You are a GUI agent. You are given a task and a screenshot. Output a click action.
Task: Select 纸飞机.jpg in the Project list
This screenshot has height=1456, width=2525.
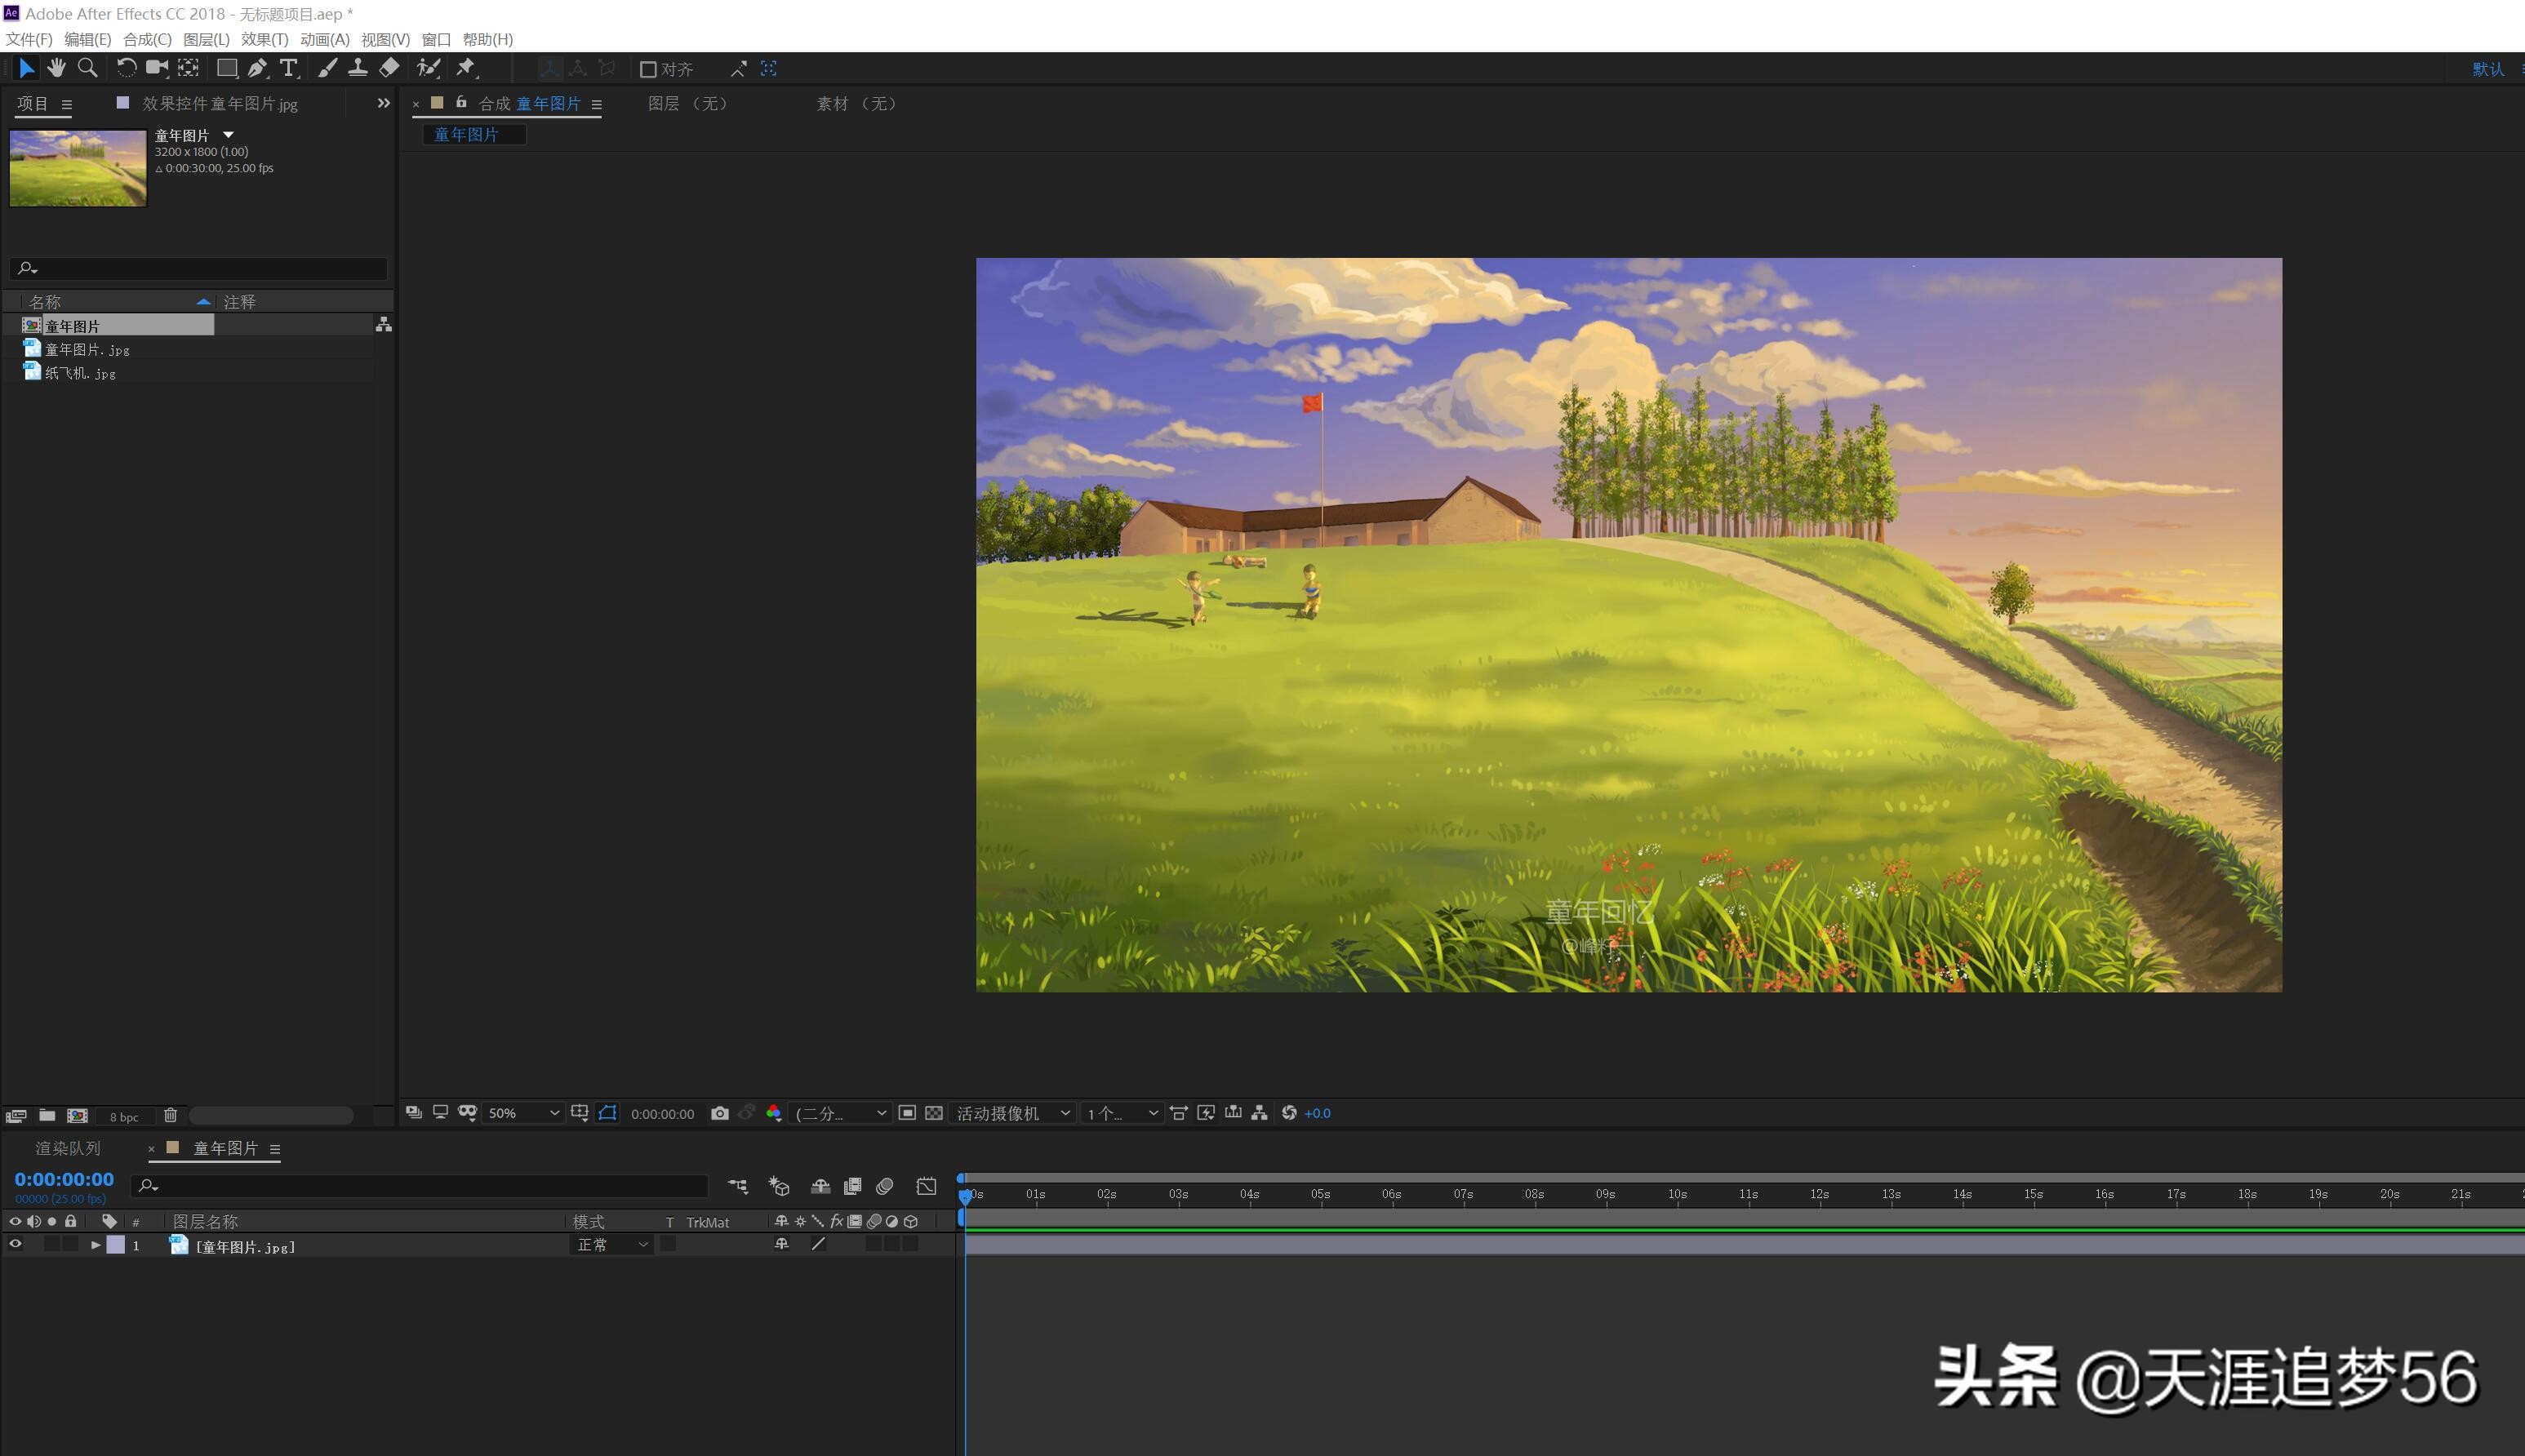80,373
